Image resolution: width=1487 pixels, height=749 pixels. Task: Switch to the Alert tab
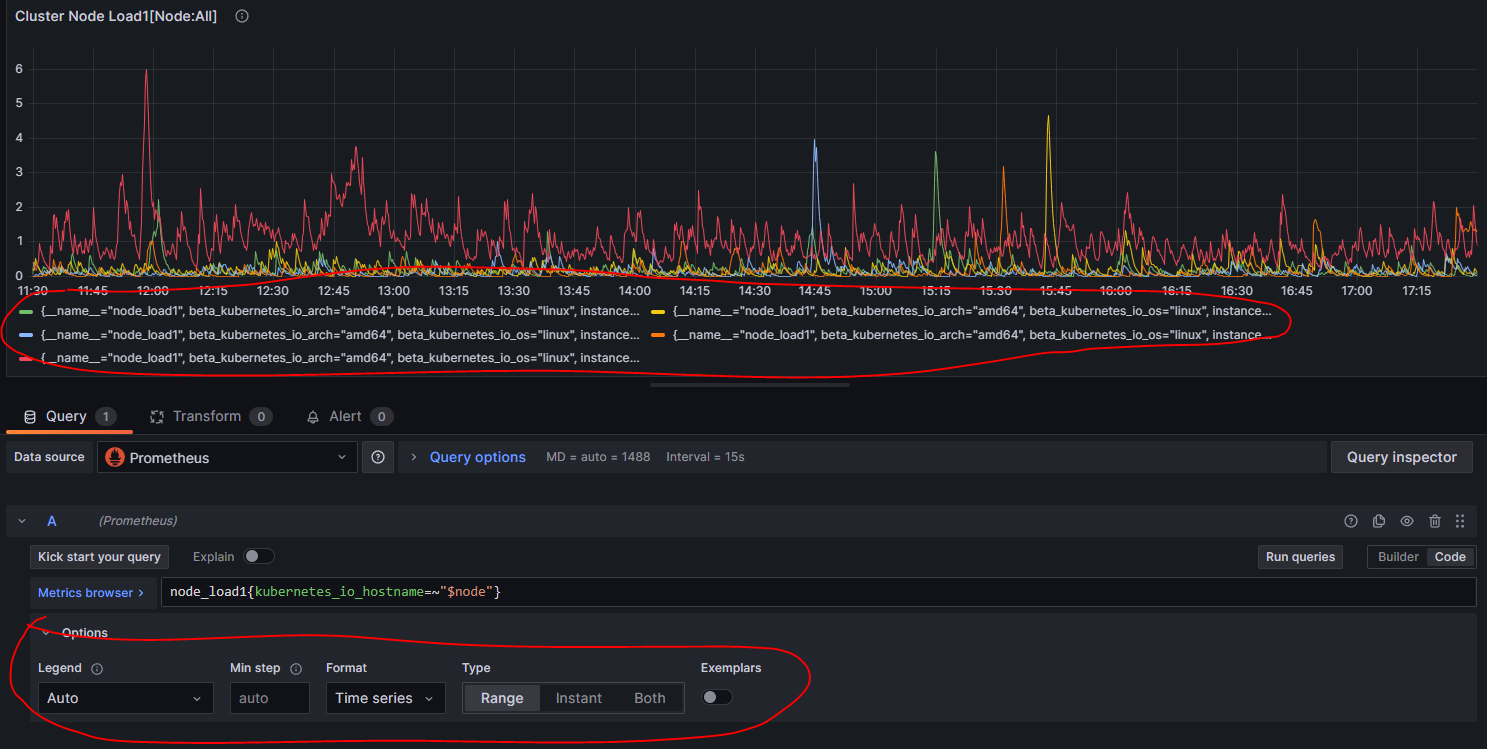click(345, 416)
